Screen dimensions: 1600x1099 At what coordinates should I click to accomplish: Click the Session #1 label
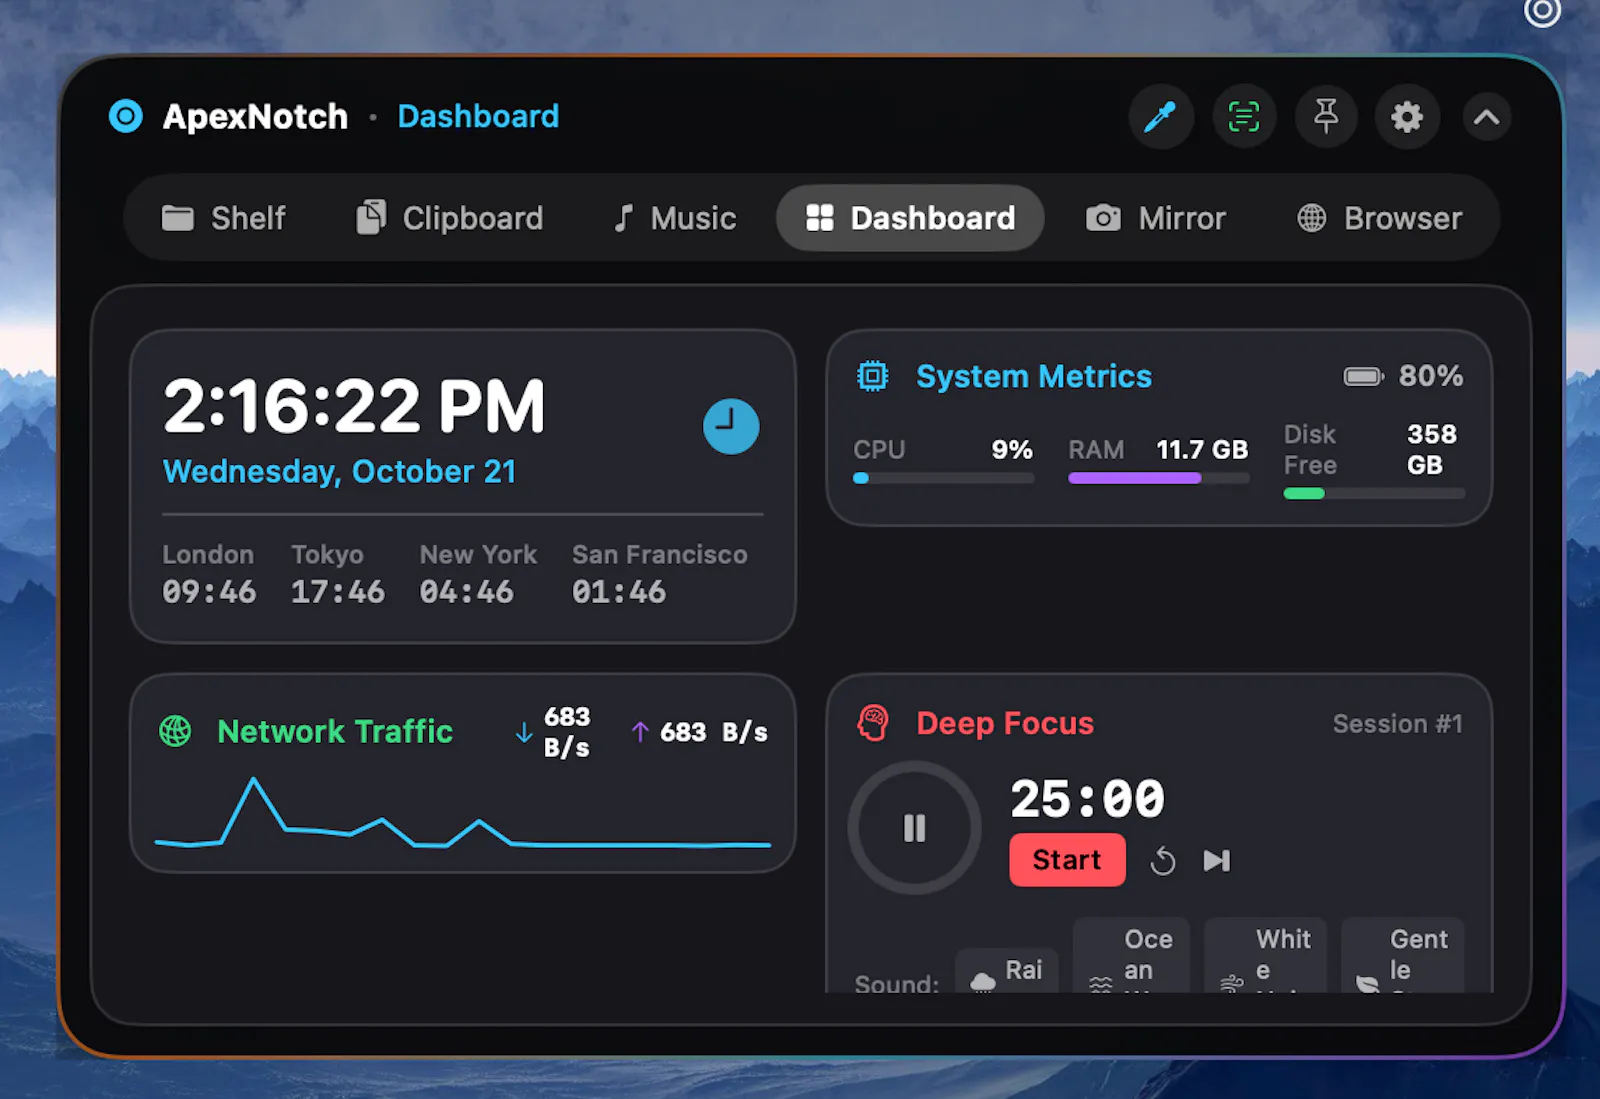[x=1397, y=723]
